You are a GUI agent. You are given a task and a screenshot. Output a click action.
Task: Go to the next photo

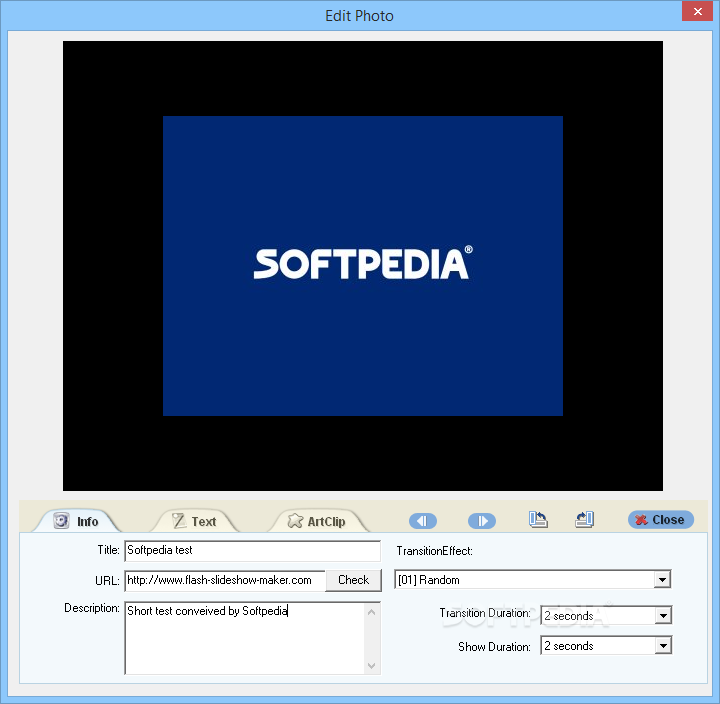(x=482, y=521)
